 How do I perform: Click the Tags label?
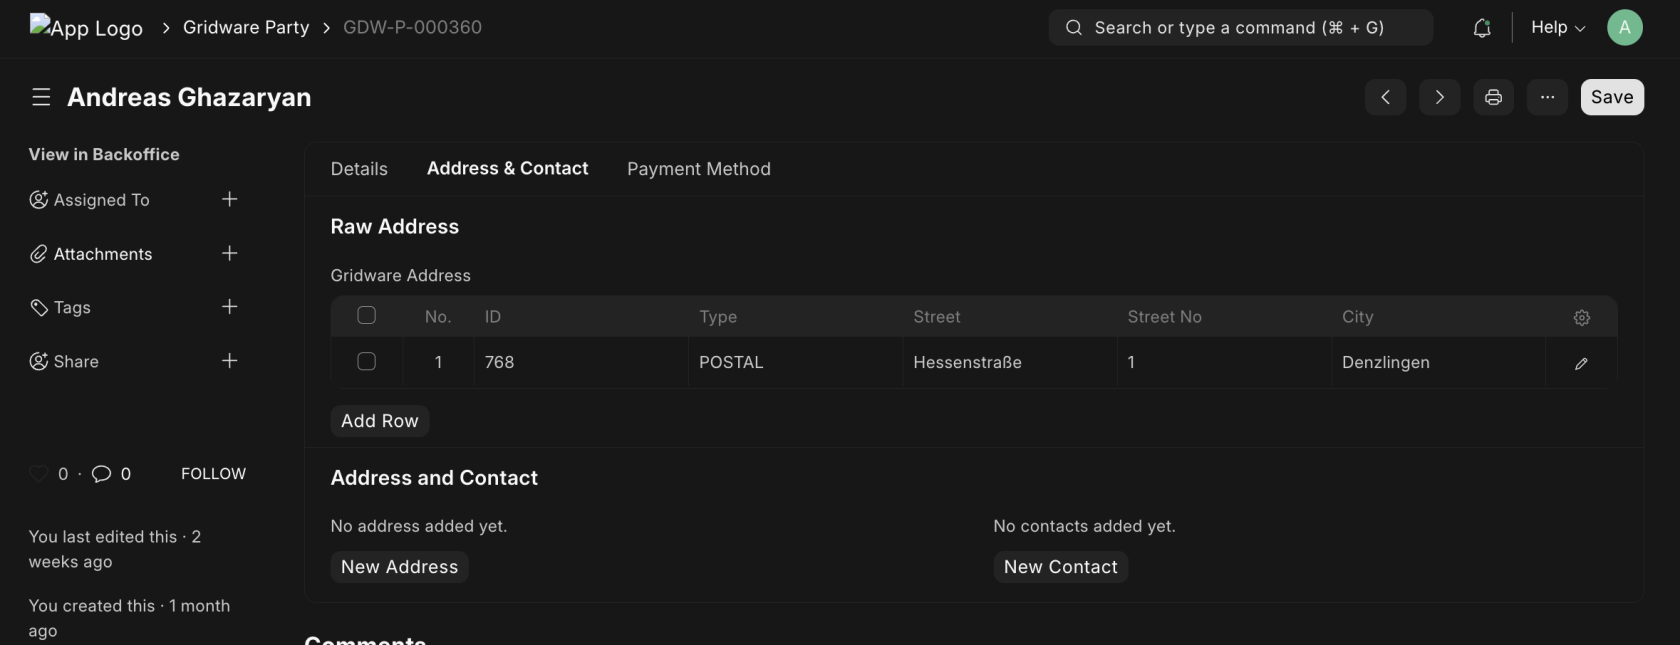[x=72, y=307]
